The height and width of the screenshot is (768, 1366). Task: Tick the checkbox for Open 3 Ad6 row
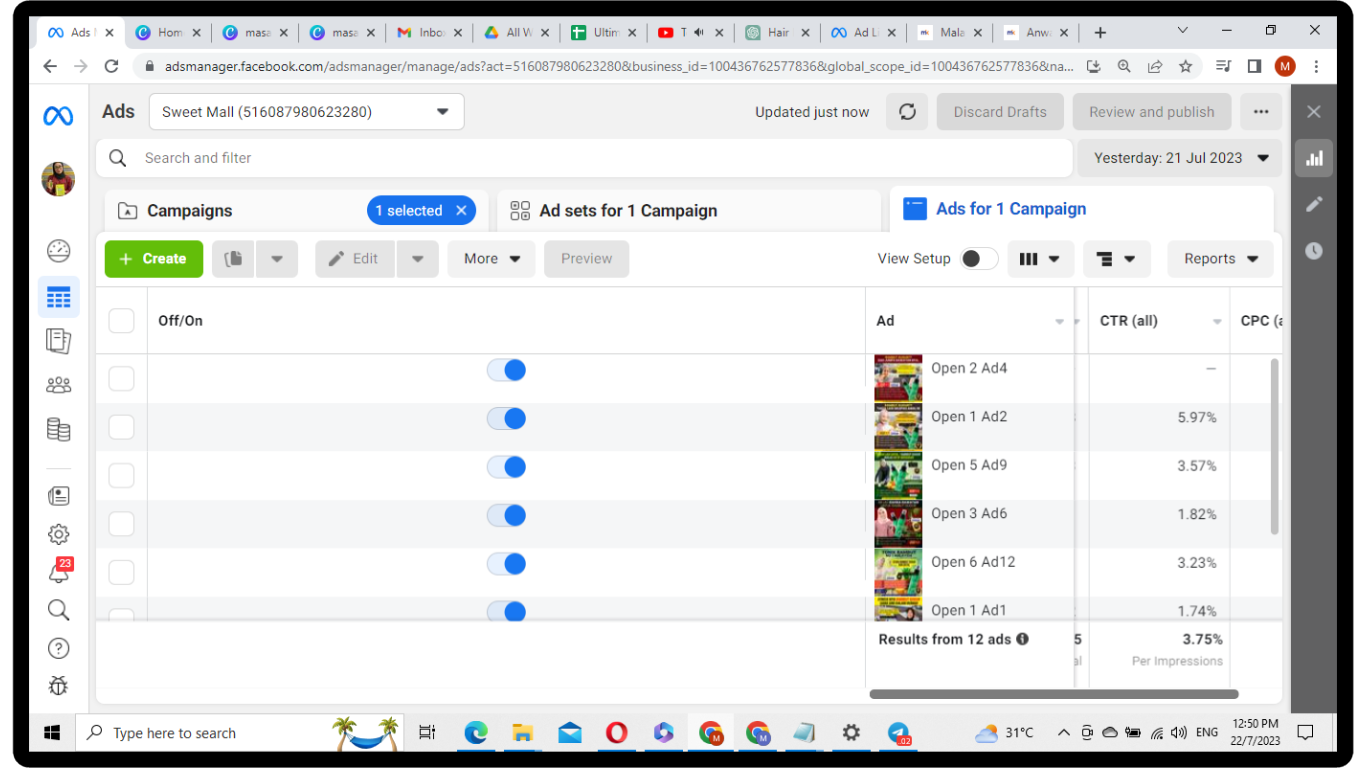point(121,524)
